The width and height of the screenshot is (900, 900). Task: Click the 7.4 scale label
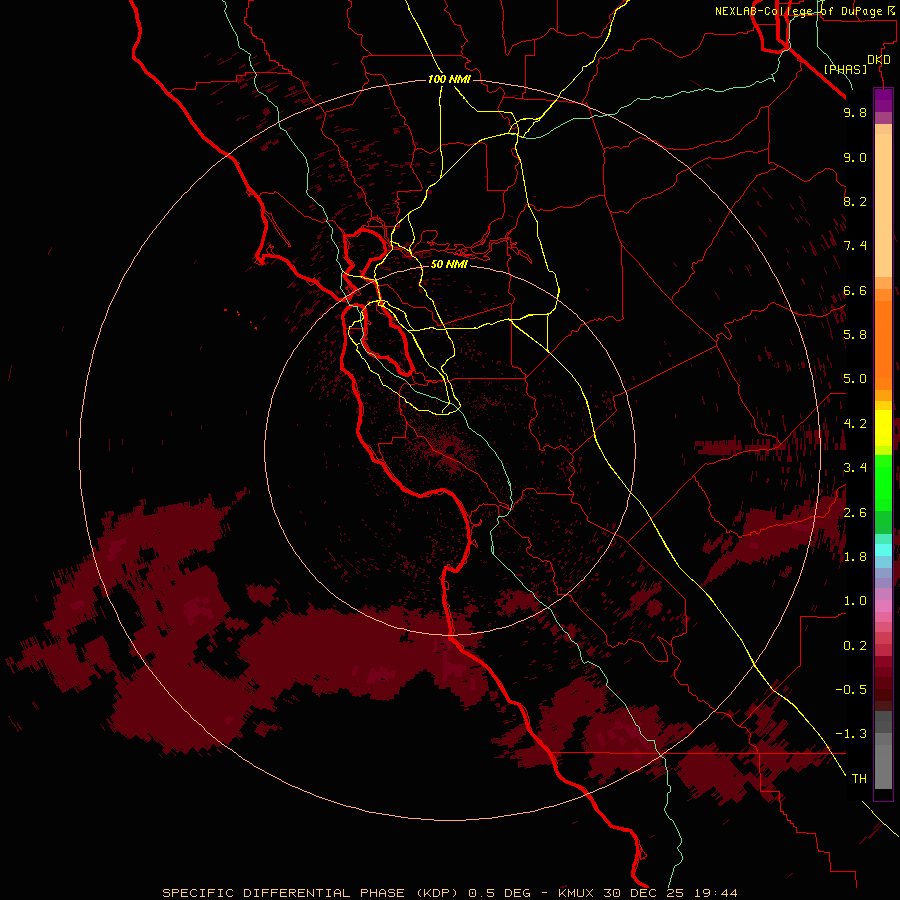click(855, 246)
